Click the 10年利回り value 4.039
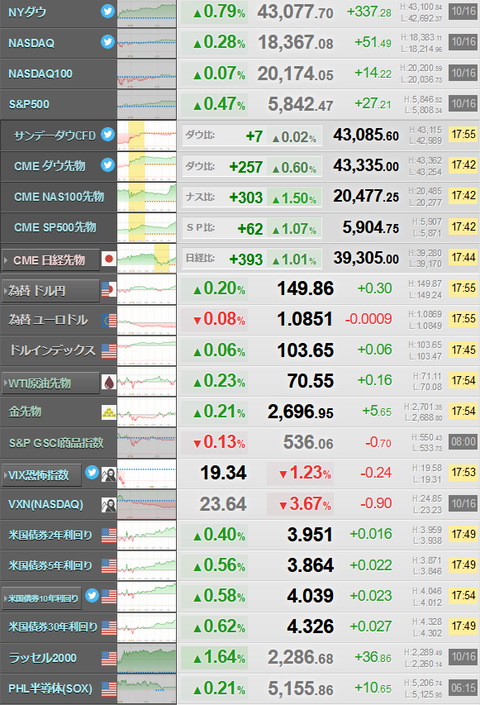 click(311, 596)
